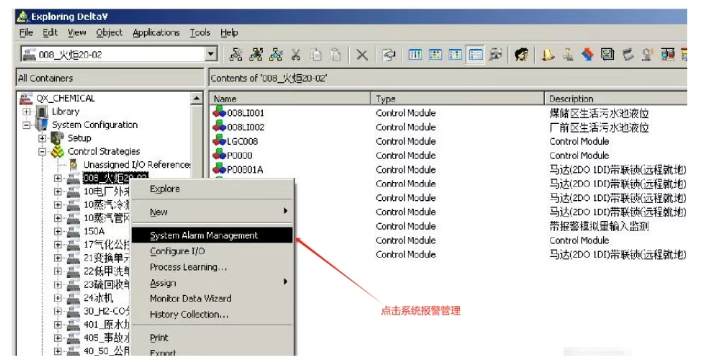
Task: Select the large icons view button
Action: (415, 55)
